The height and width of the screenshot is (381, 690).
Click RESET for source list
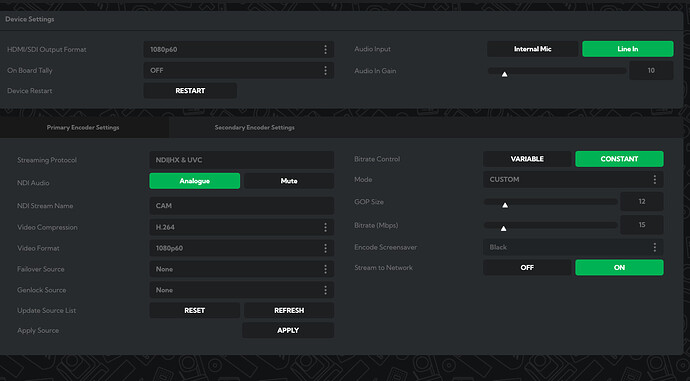(x=195, y=310)
